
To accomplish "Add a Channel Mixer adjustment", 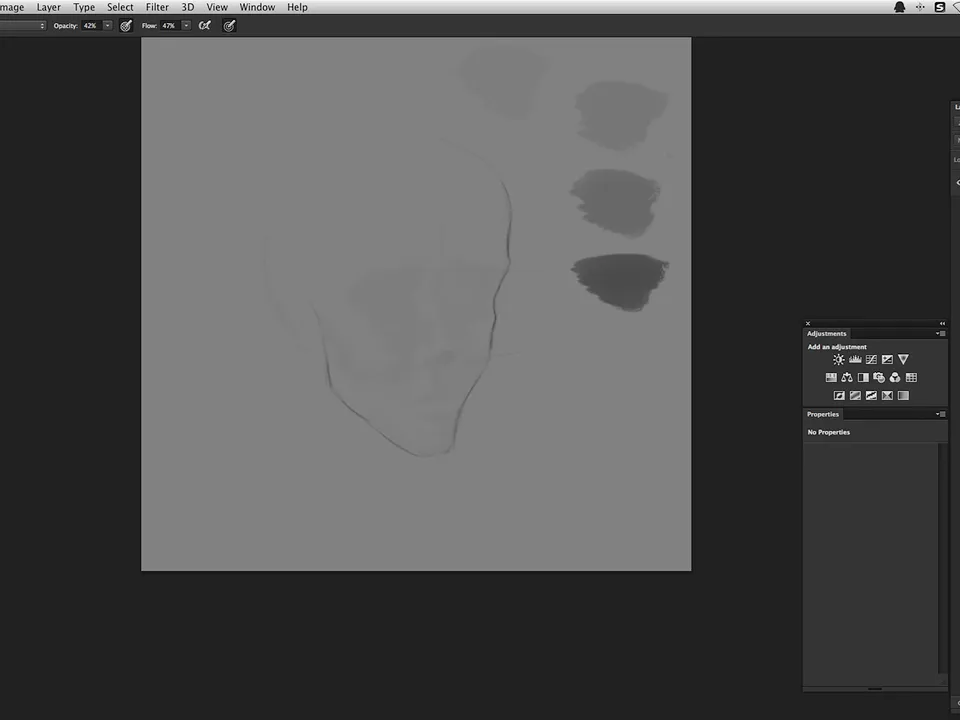I will (895, 378).
